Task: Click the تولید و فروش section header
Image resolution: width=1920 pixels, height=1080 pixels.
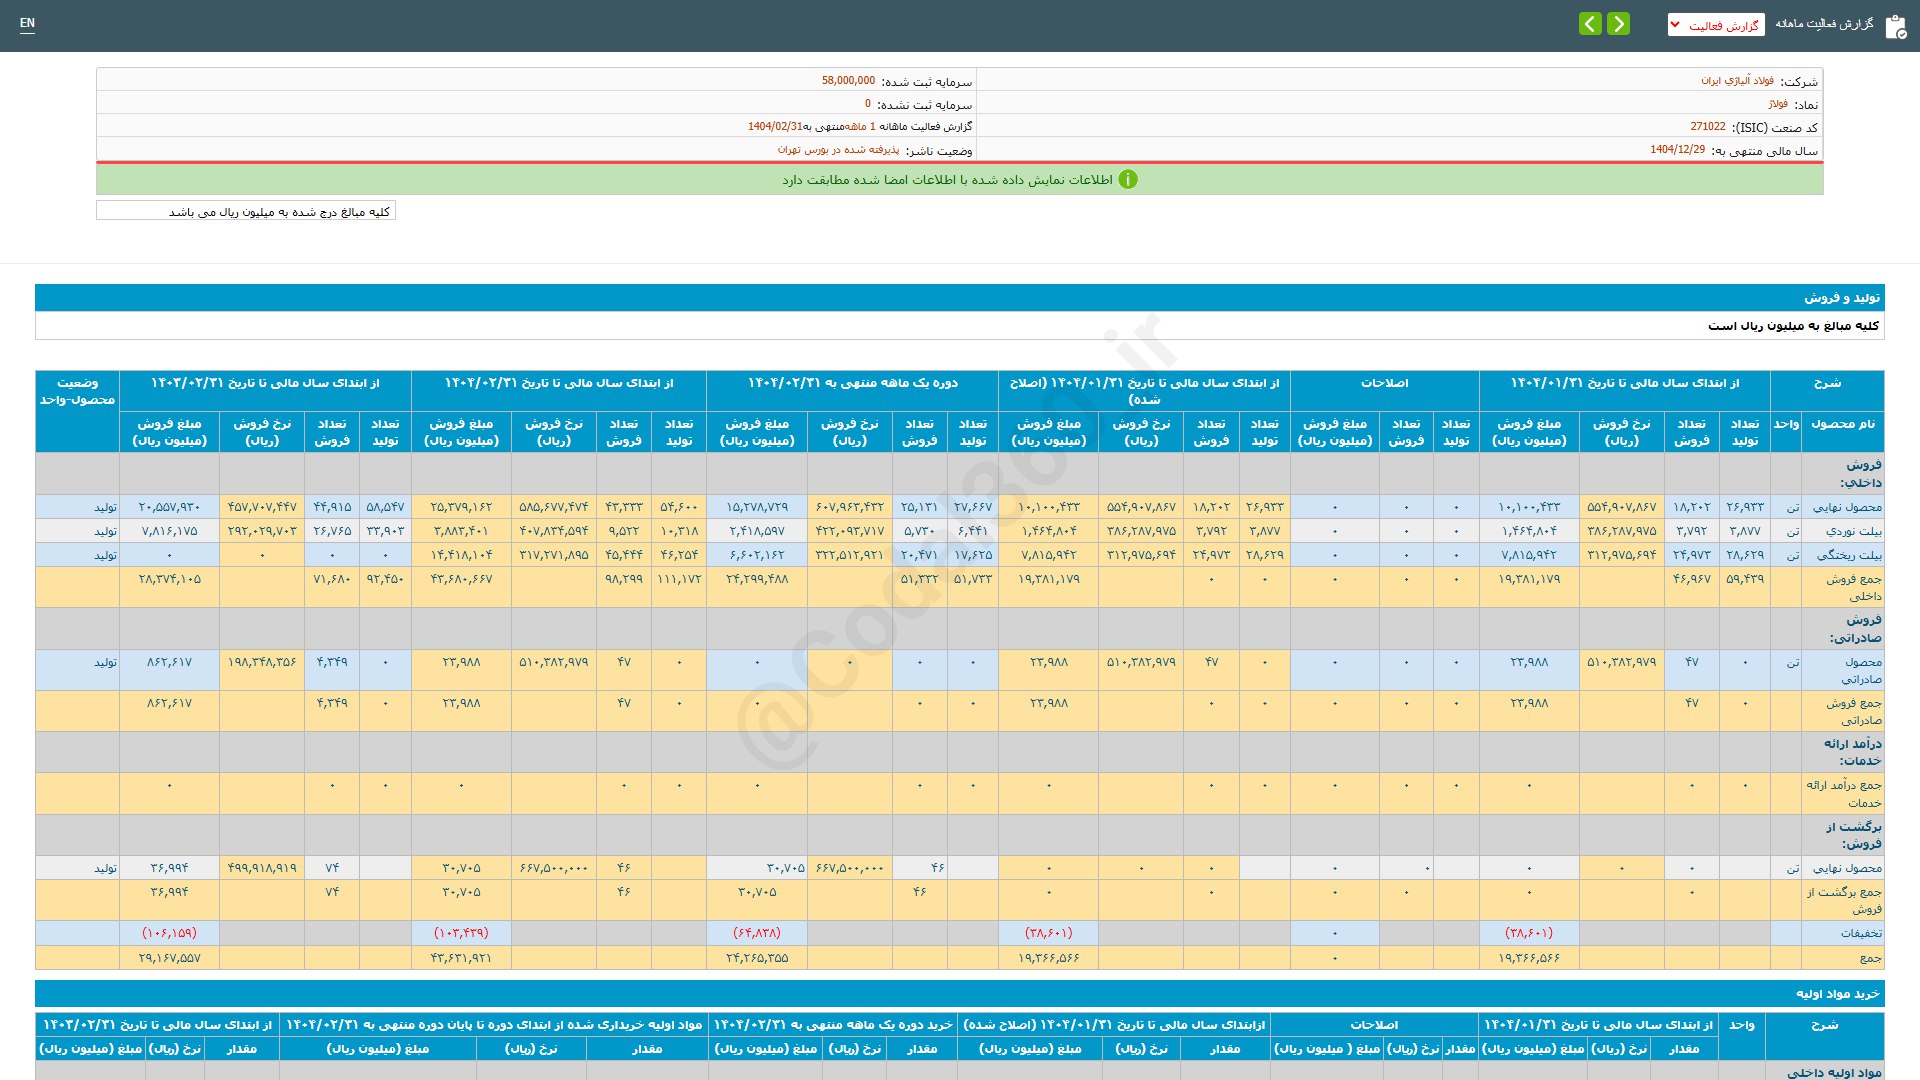Action: click(1842, 298)
